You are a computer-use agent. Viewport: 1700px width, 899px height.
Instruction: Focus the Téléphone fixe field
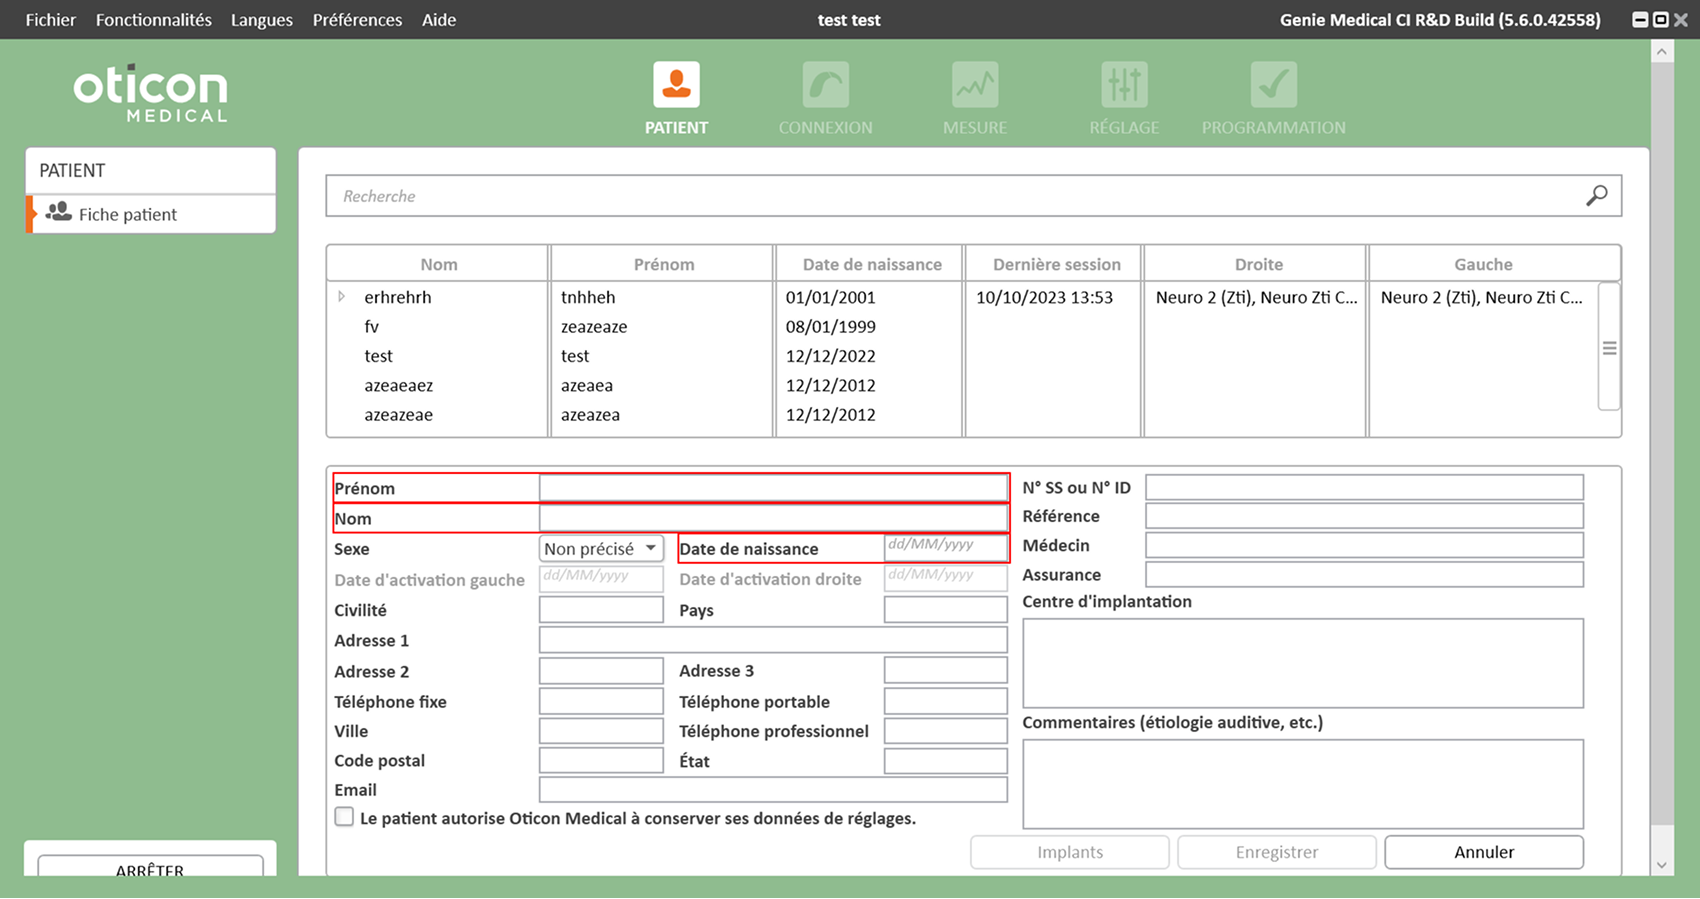[x=601, y=701]
